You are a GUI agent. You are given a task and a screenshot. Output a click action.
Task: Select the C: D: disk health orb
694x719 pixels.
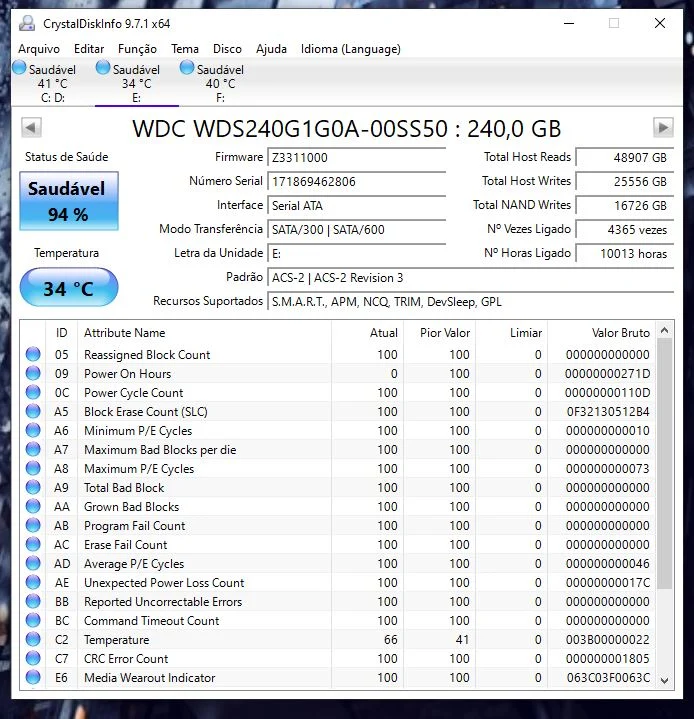pos(19,67)
